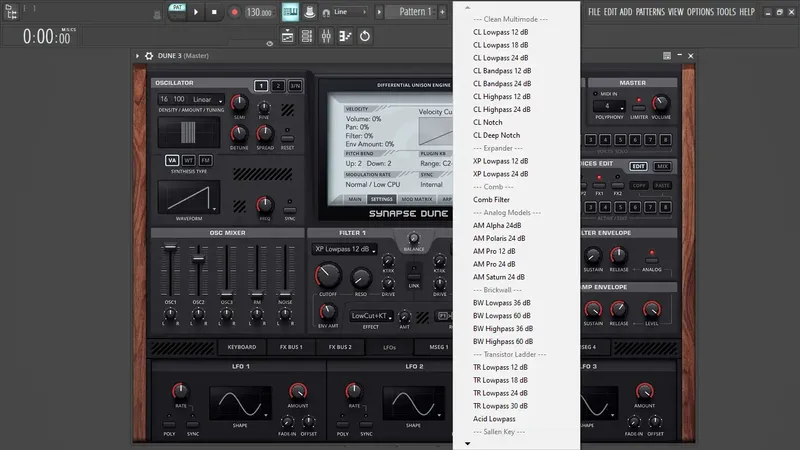Select CL Bandpass 24 dB filter

point(502,83)
